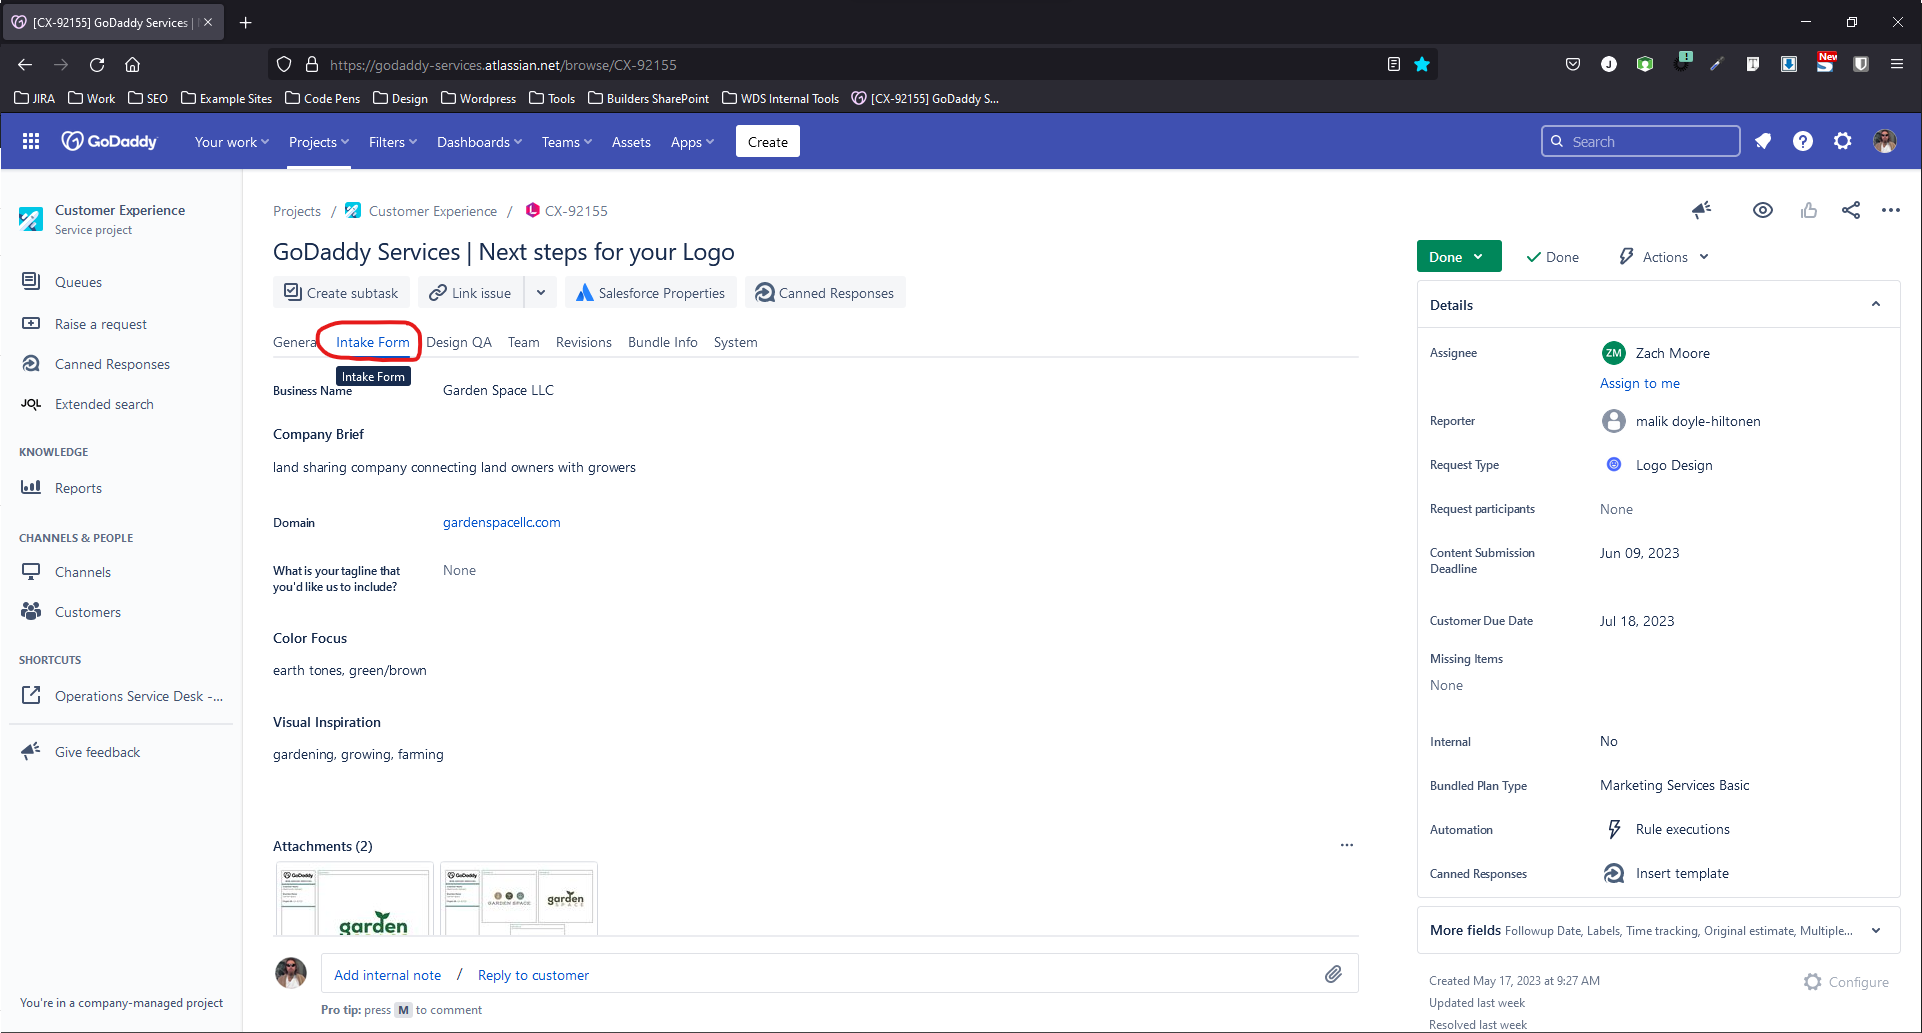
Task: Open Customers in the sidebar
Action: (x=87, y=612)
